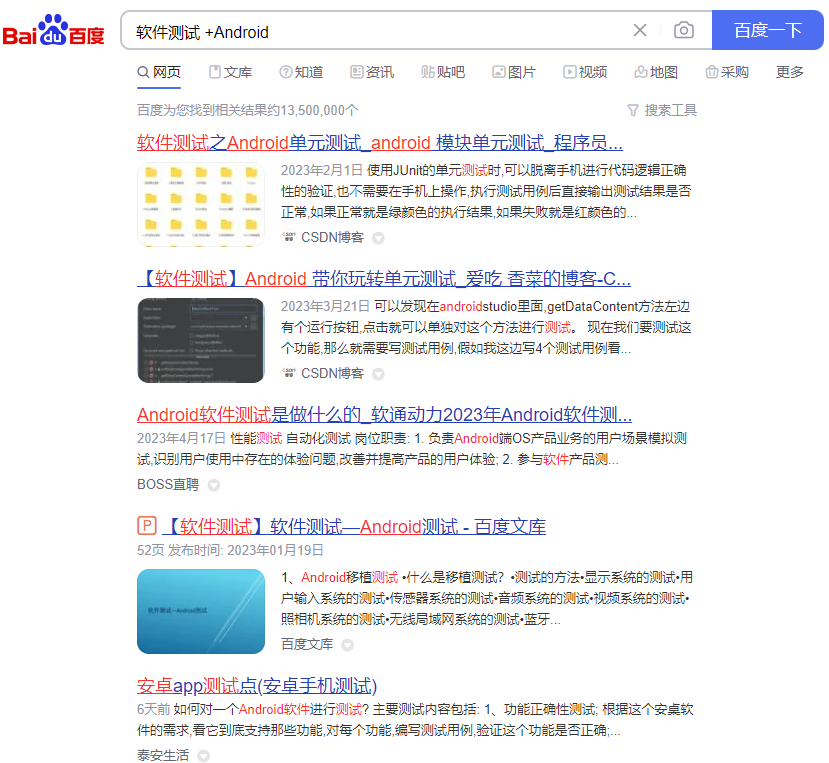The height and width of the screenshot is (763, 829).
Task: Click the 百度文库 source link
Action: coord(307,644)
